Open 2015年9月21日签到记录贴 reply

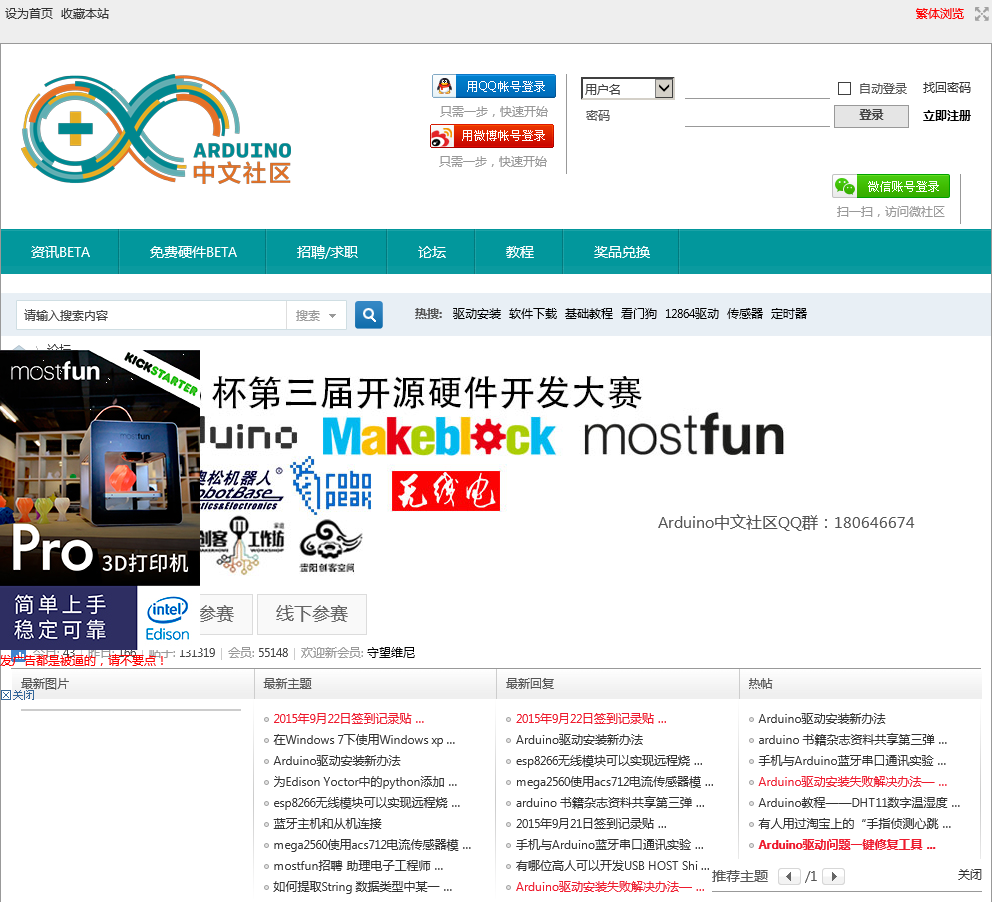(591, 824)
